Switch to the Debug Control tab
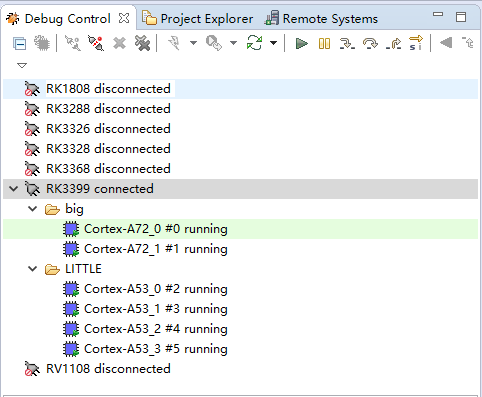 click(x=67, y=19)
